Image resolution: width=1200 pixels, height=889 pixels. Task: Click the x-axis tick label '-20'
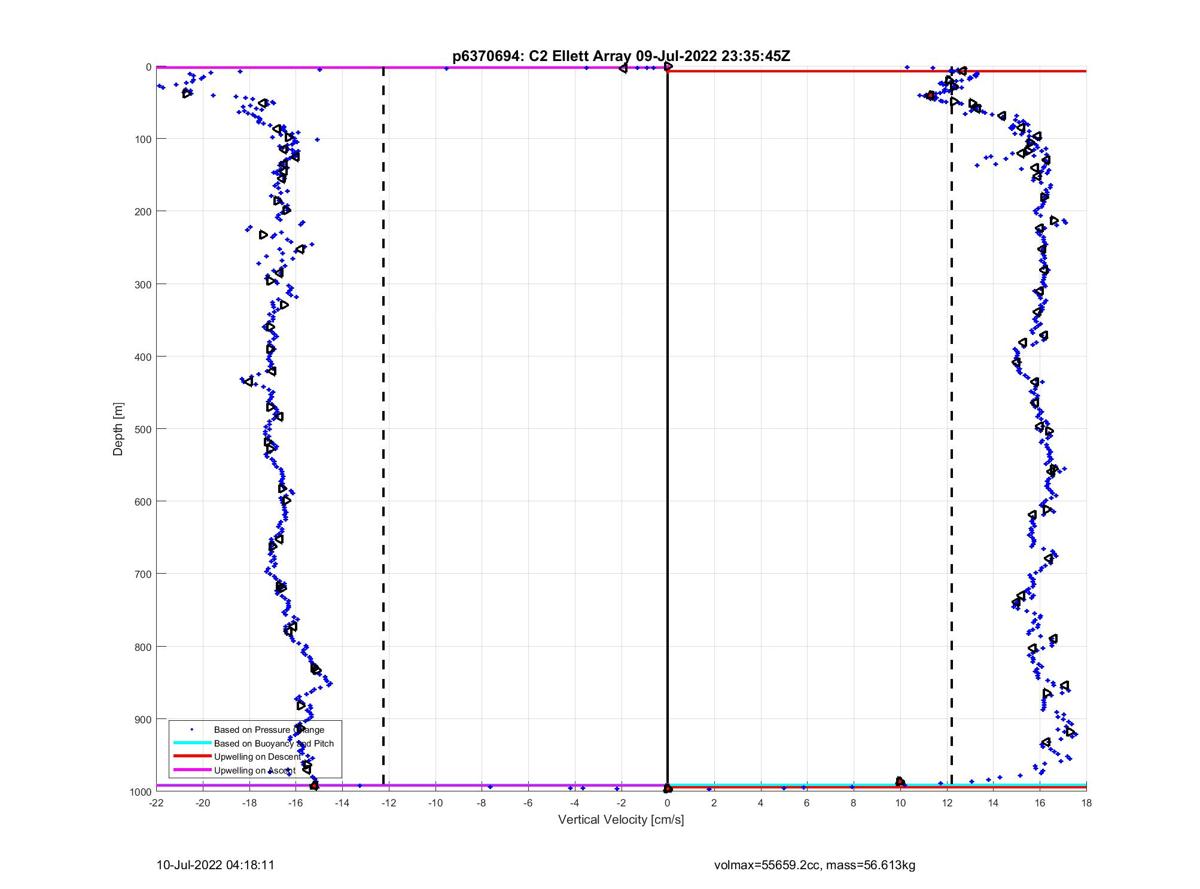pos(203,802)
